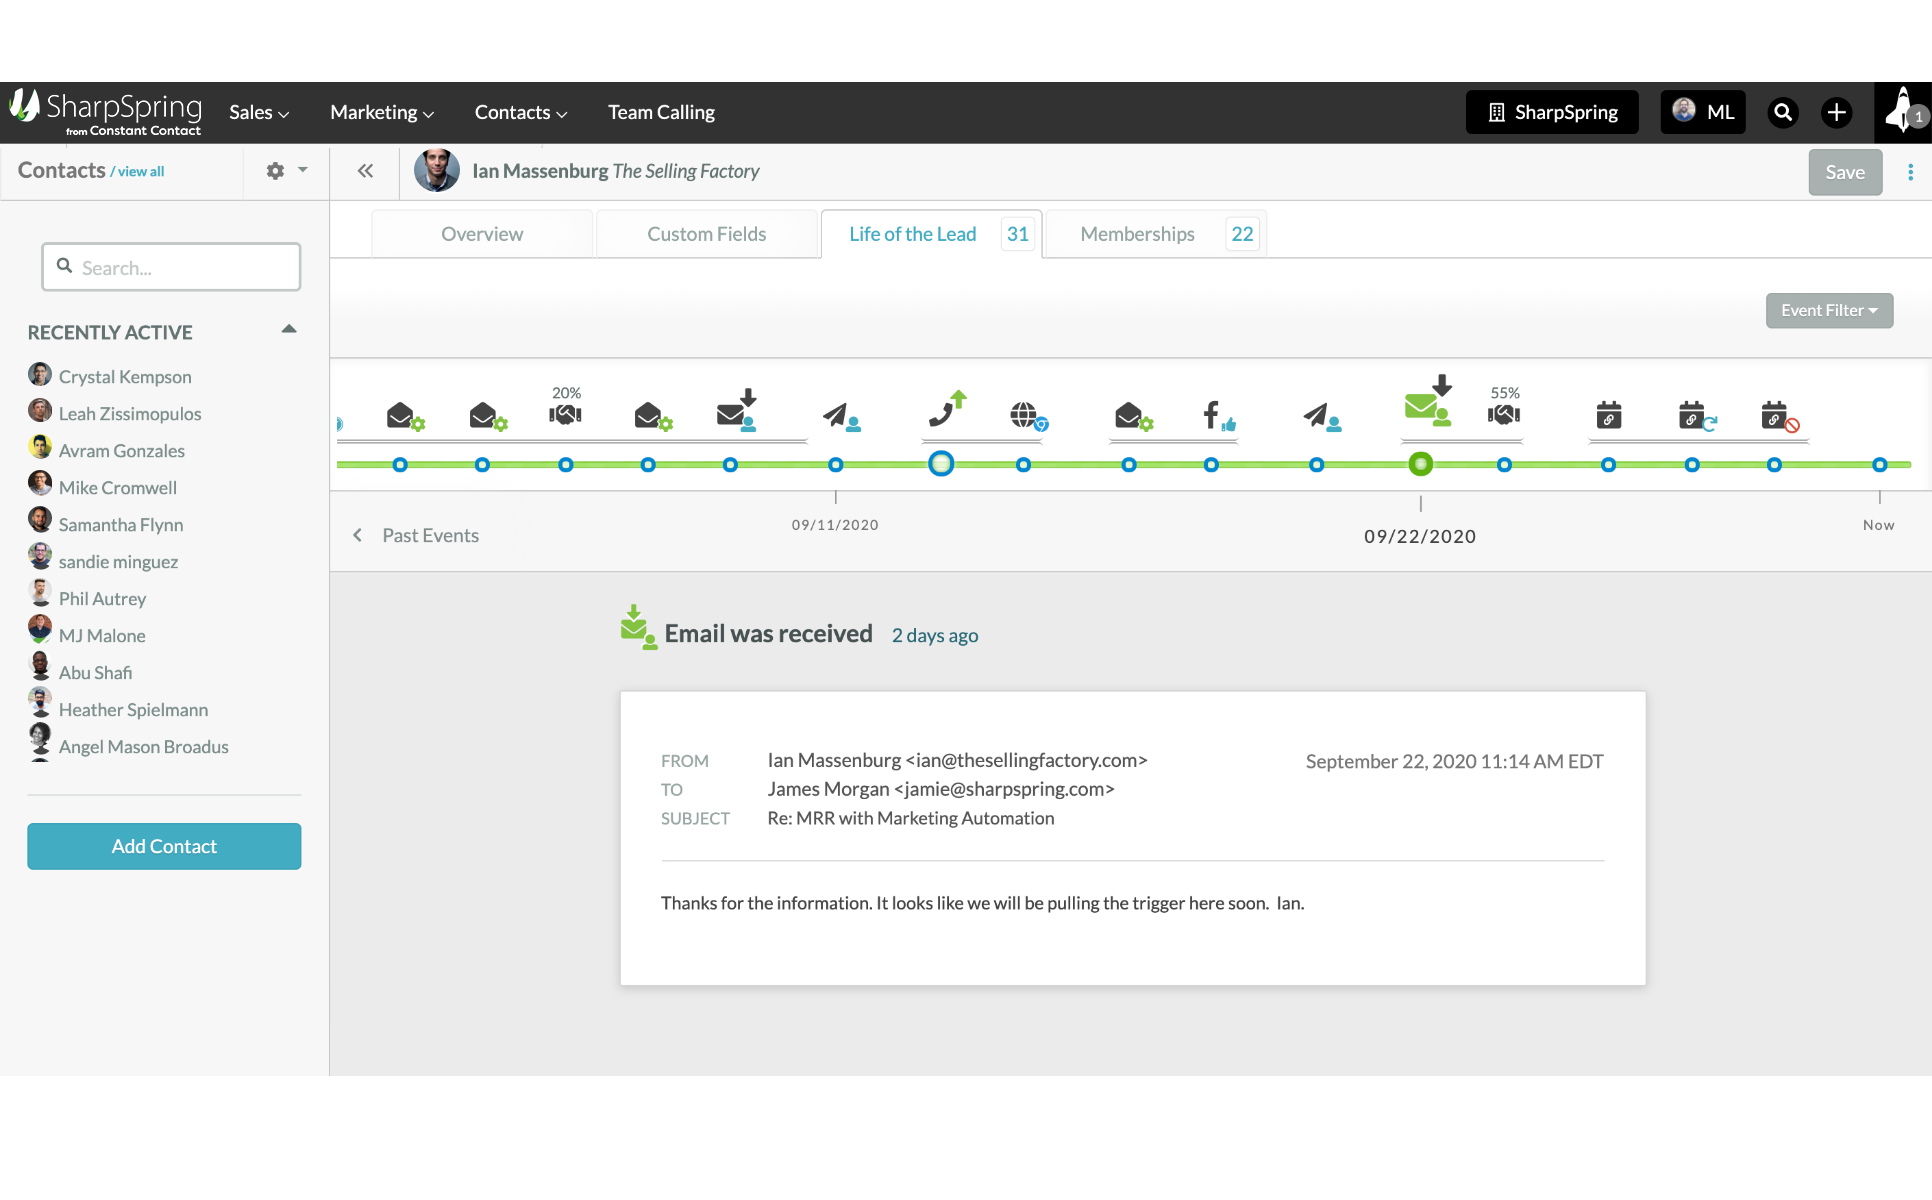Collapse the Recently Active list
Viewport: 1932px width, 1200px height.
point(289,329)
